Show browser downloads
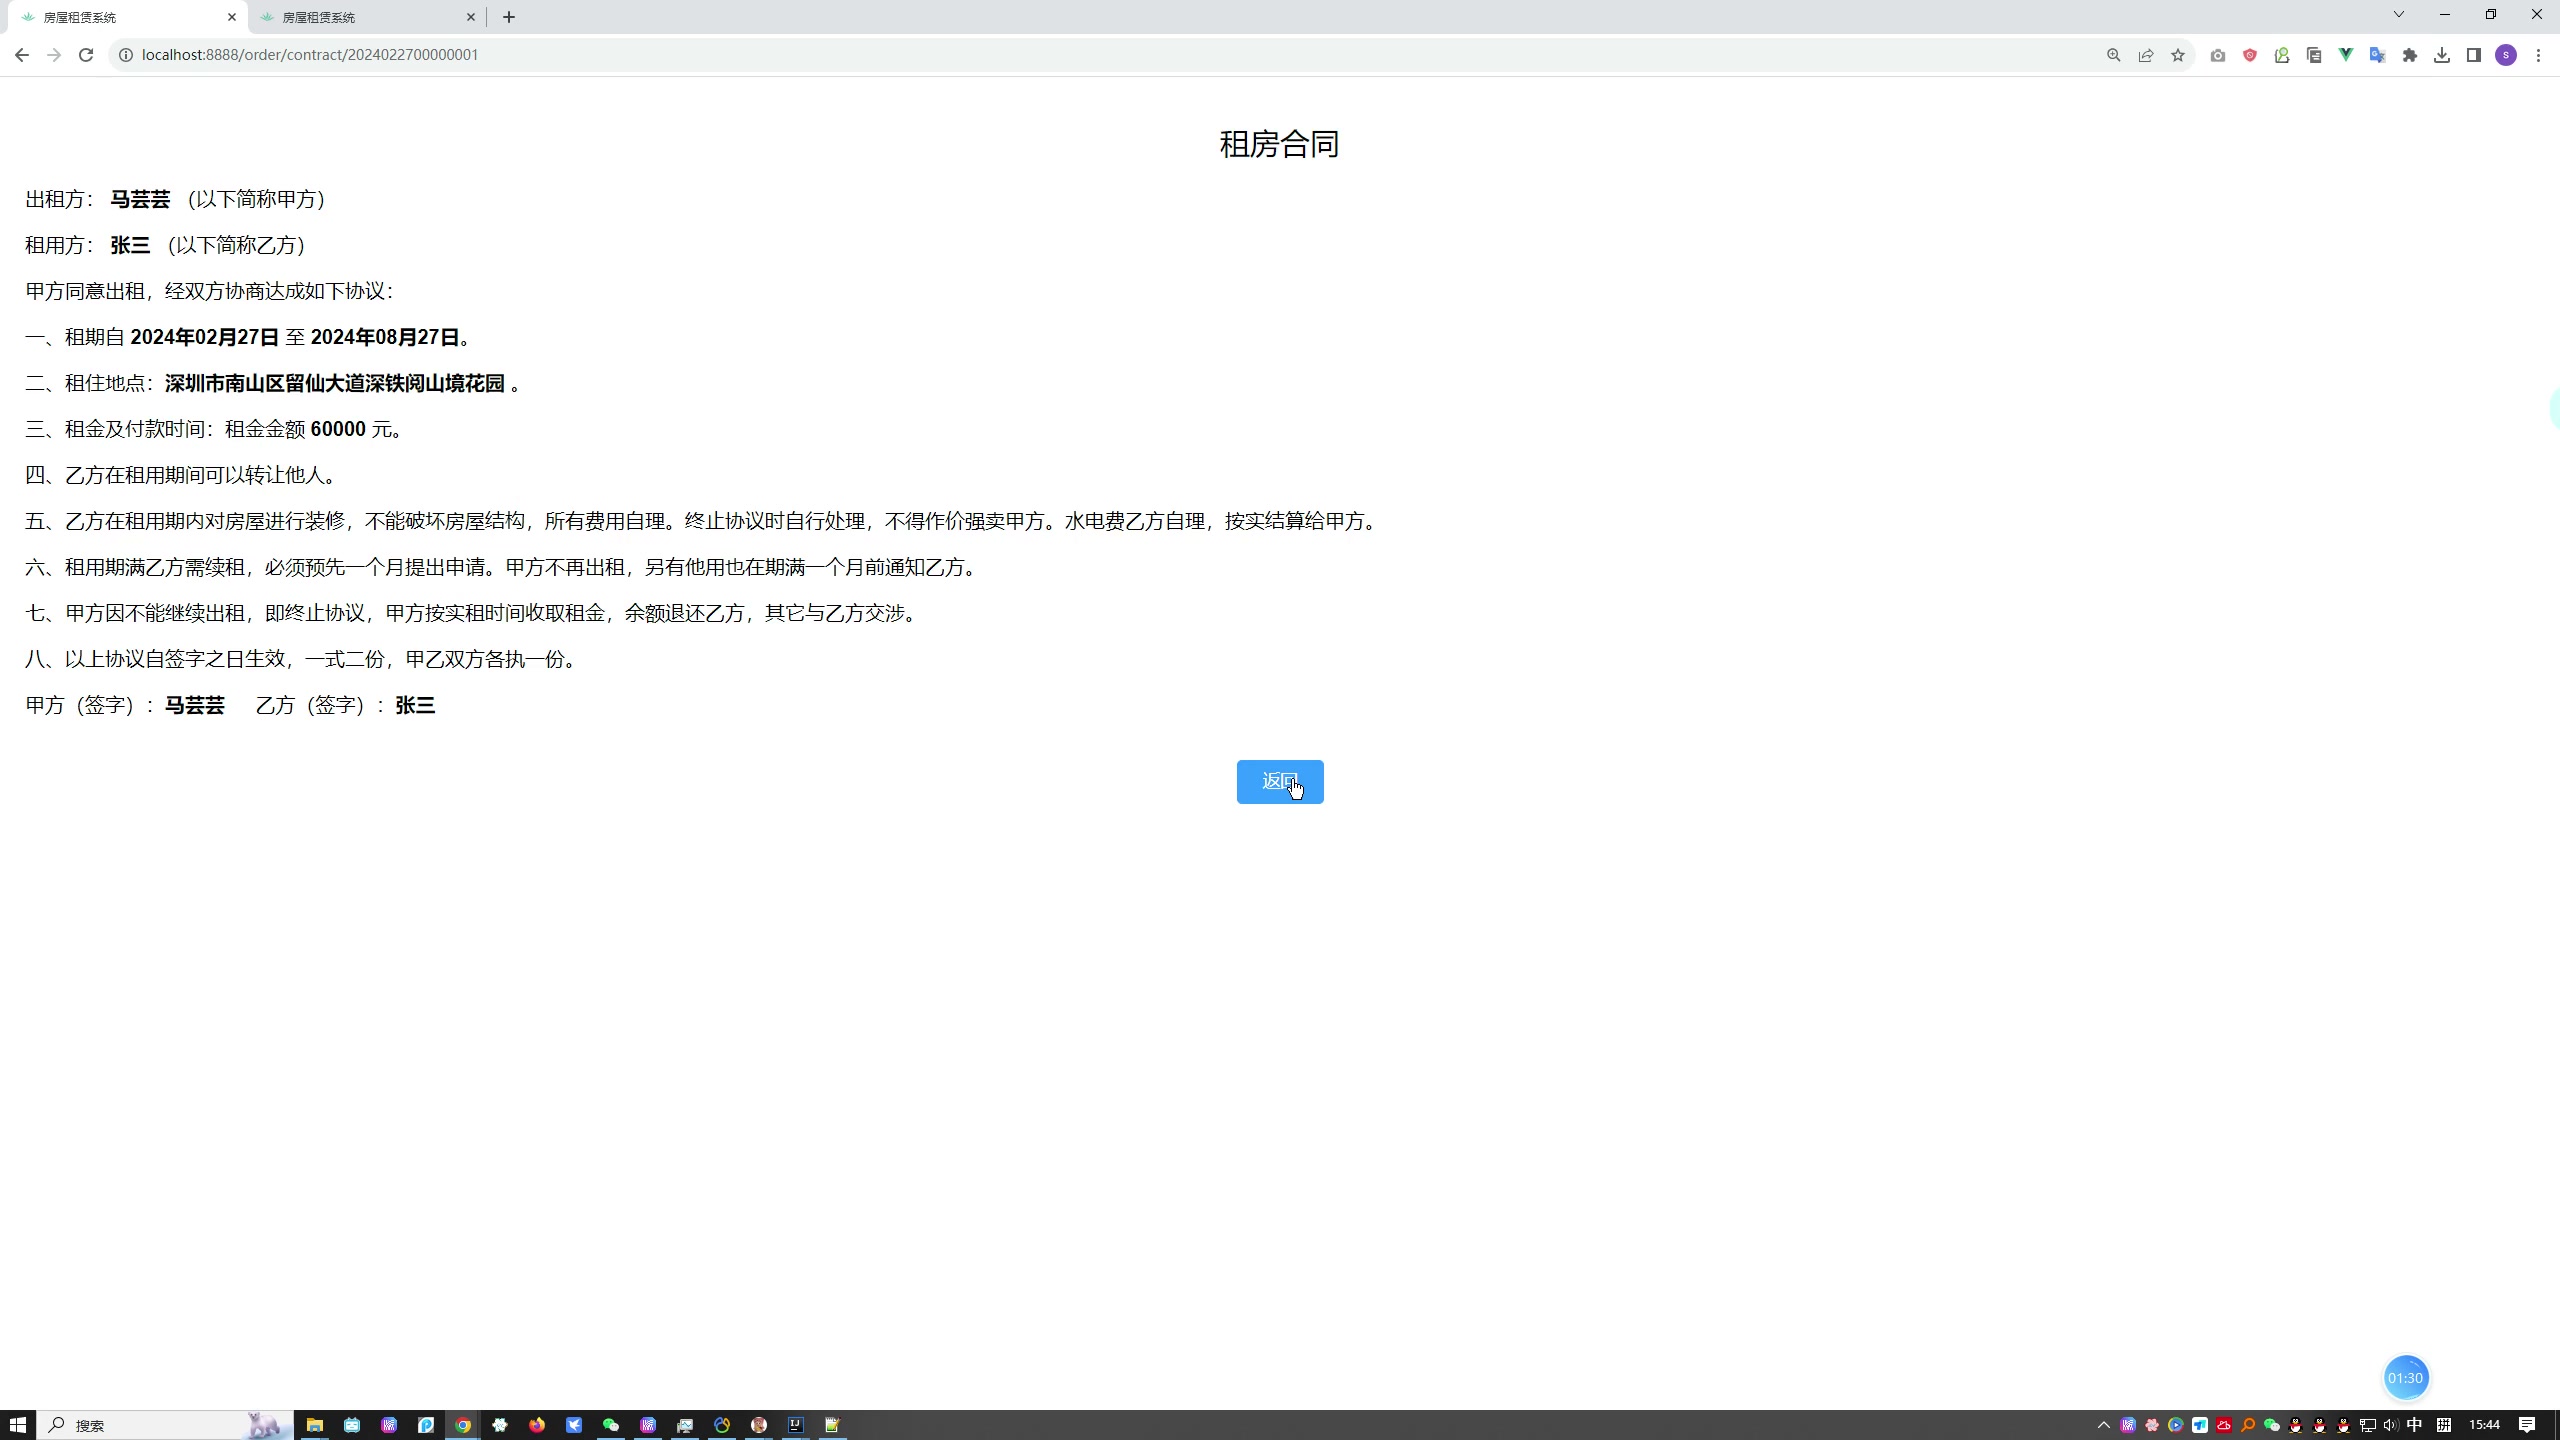Image resolution: width=2560 pixels, height=1440 pixels. point(2442,55)
